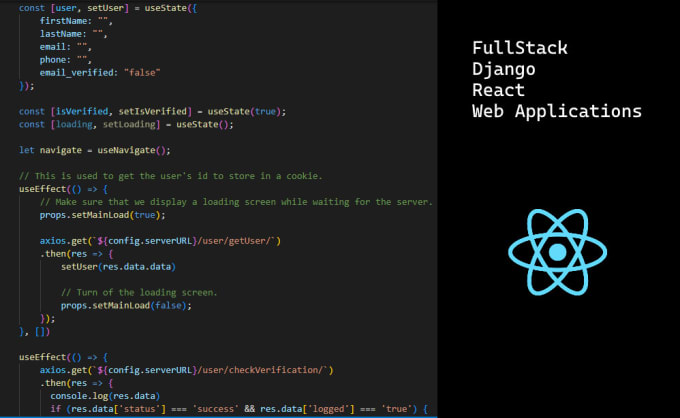Click the axios.get line with '/user/getUser/'
Image resolution: width=680 pixels, height=418 pixels.
[x=160, y=241]
